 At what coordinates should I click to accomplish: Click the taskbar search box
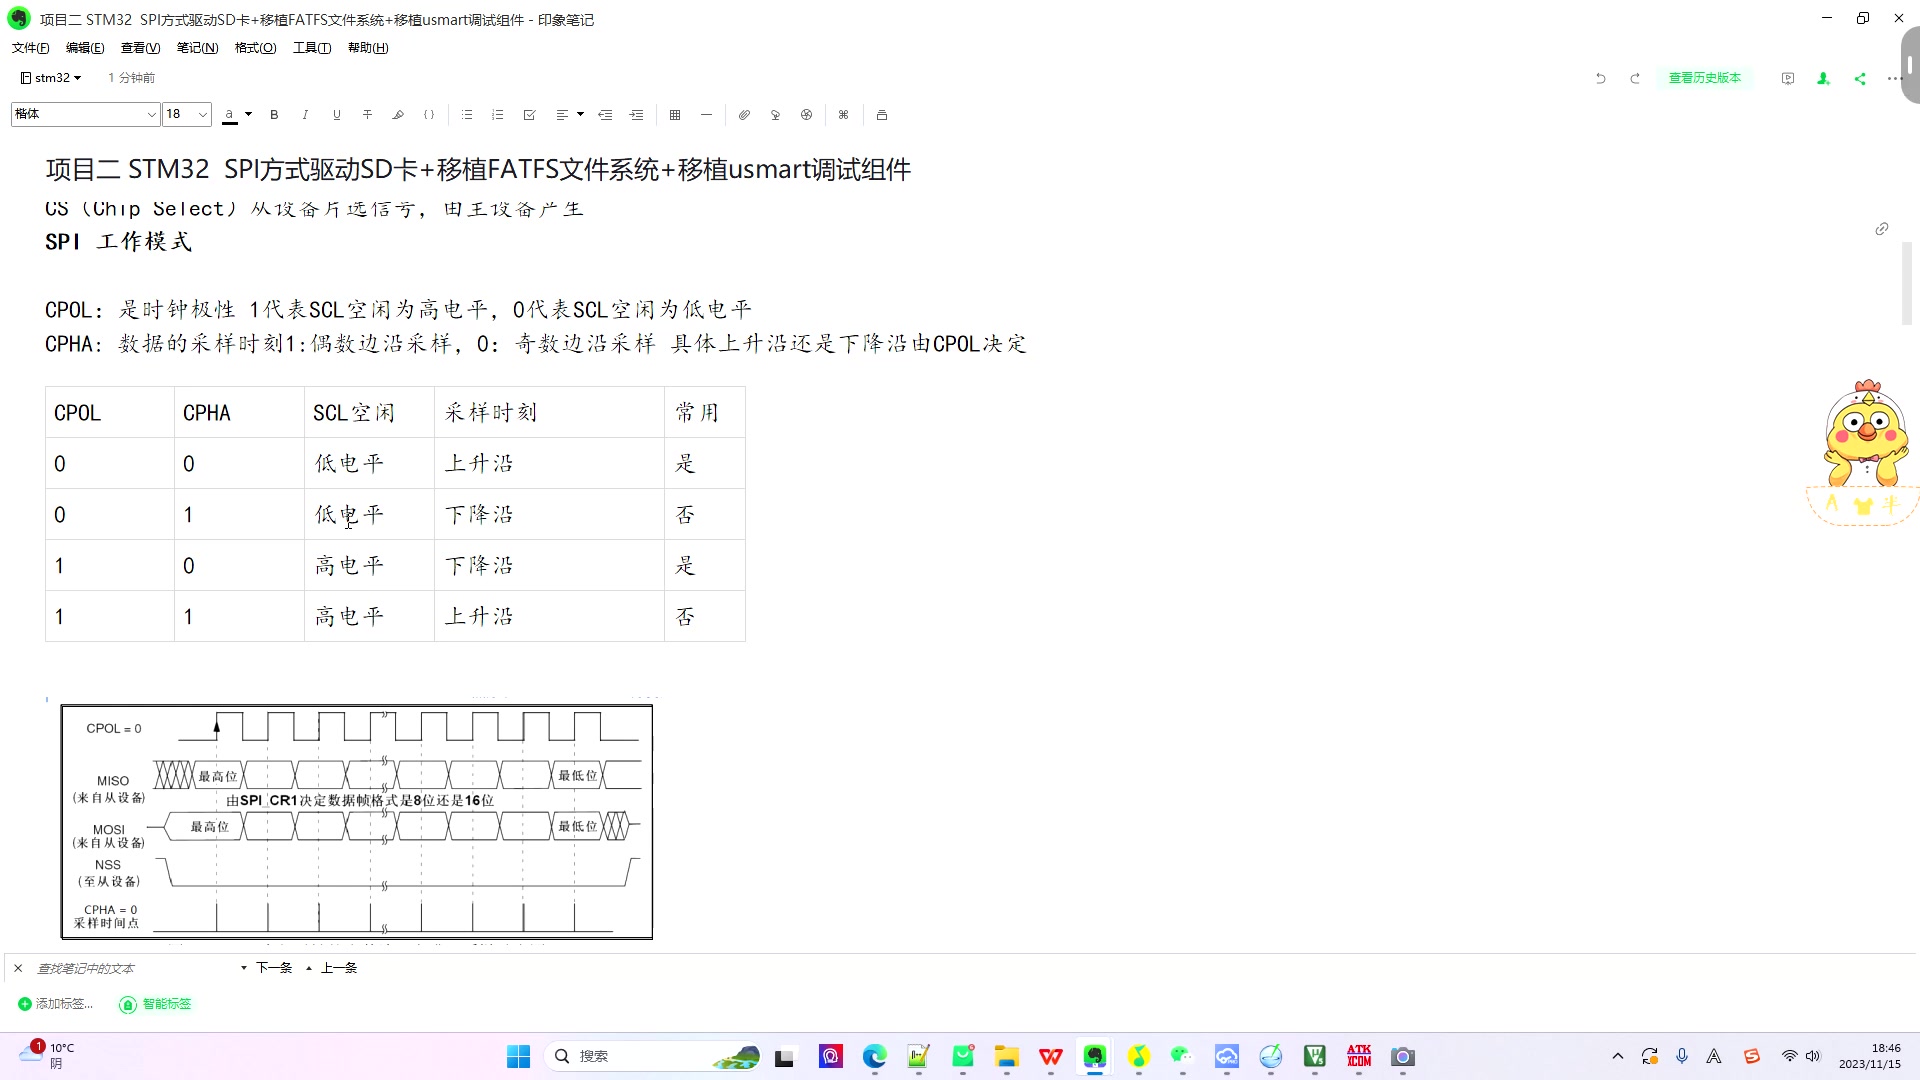click(652, 1057)
